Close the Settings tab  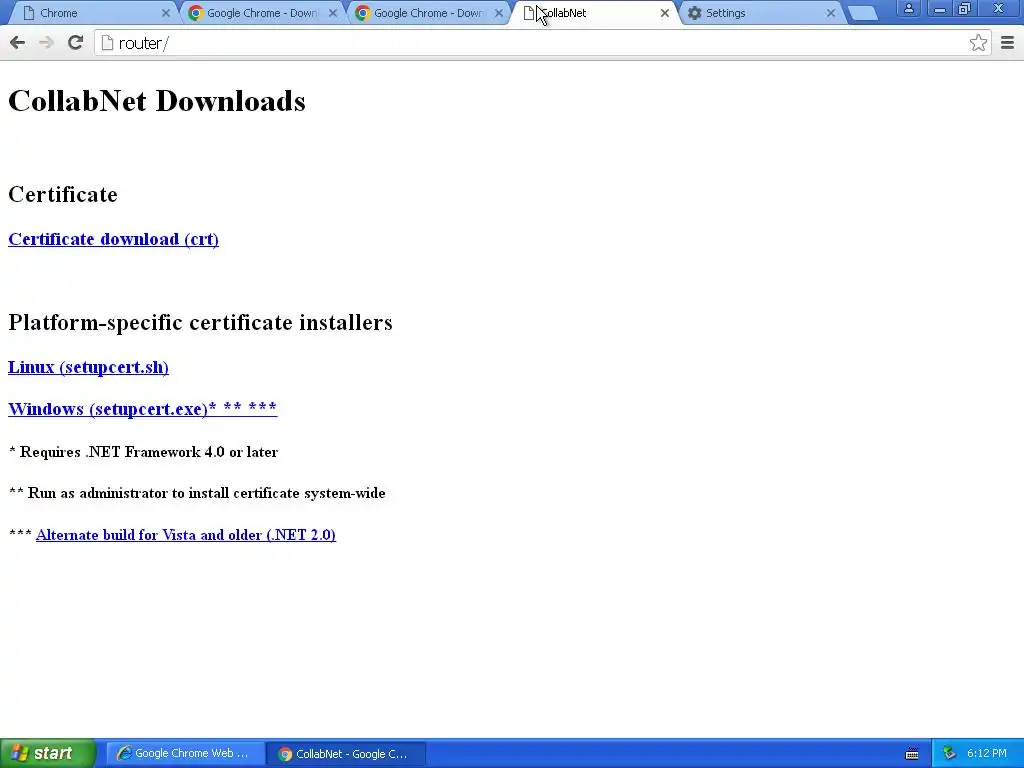click(831, 13)
